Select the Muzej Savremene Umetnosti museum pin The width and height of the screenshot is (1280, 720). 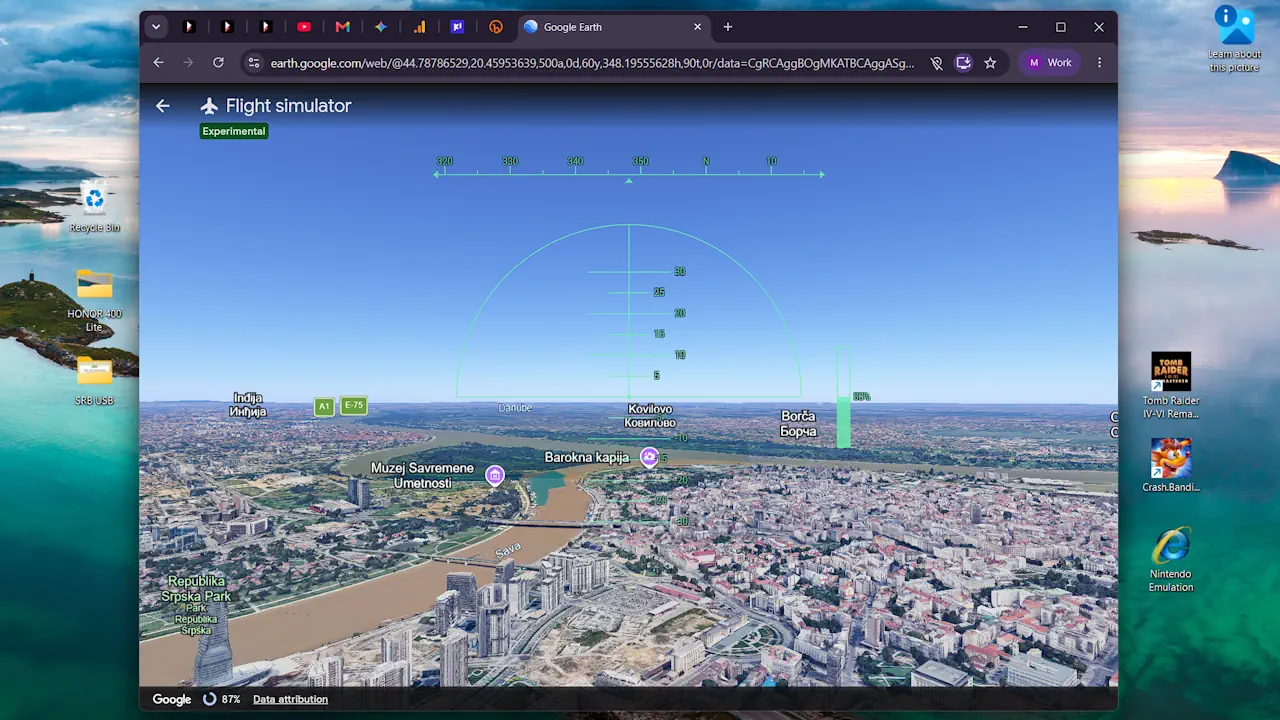pos(495,476)
